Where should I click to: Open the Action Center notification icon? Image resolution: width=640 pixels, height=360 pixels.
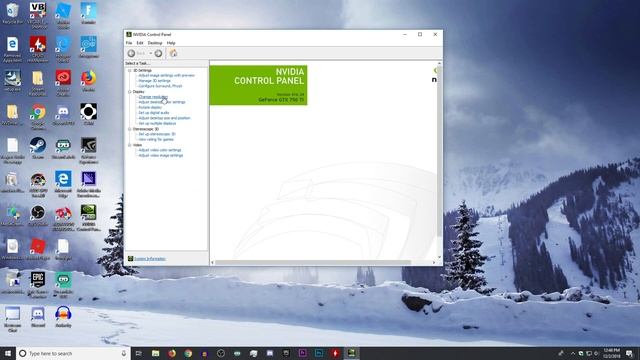(630, 353)
